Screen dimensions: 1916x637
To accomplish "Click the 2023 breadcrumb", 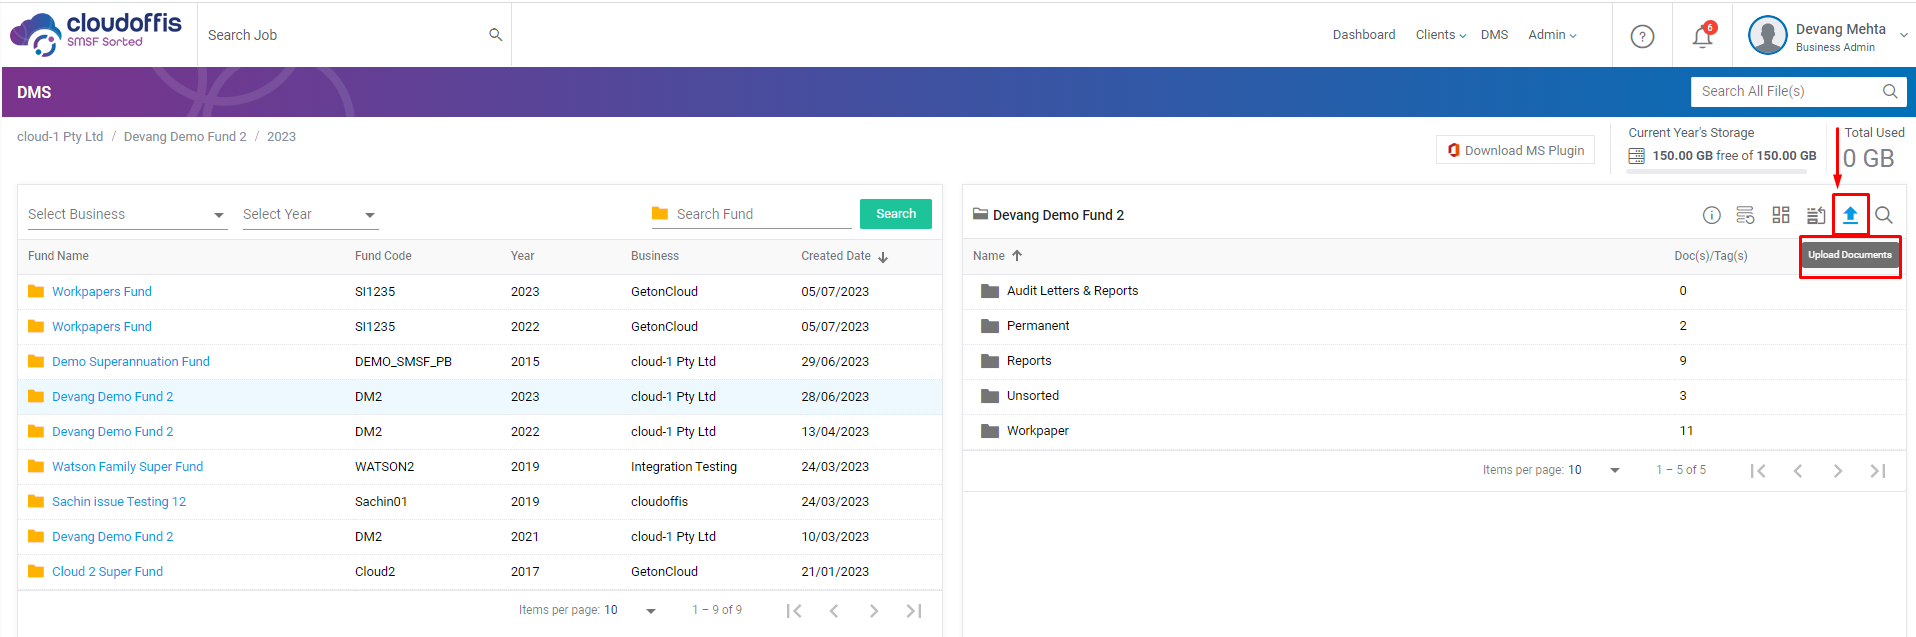I will pos(281,137).
